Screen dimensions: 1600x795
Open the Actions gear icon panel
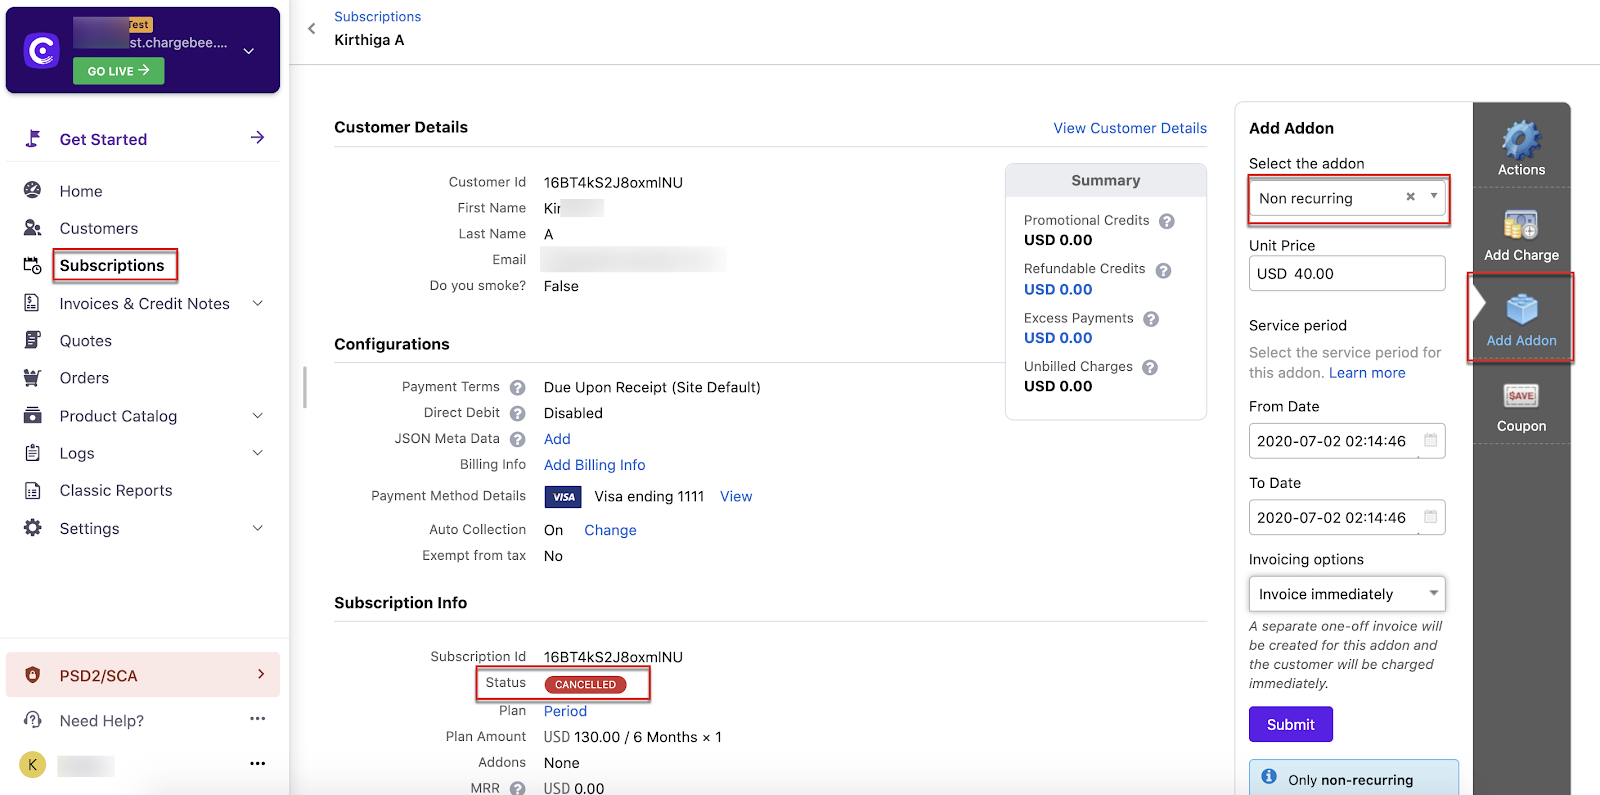(1521, 140)
